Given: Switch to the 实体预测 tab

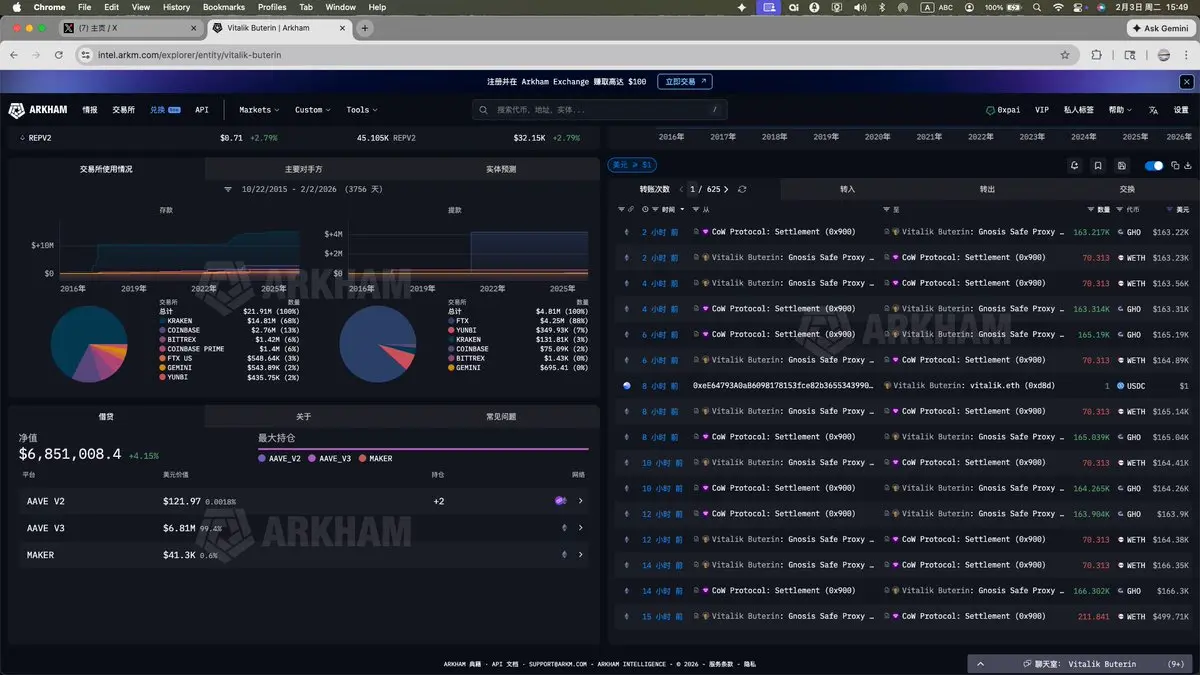Looking at the screenshot, I should click(501, 169).
